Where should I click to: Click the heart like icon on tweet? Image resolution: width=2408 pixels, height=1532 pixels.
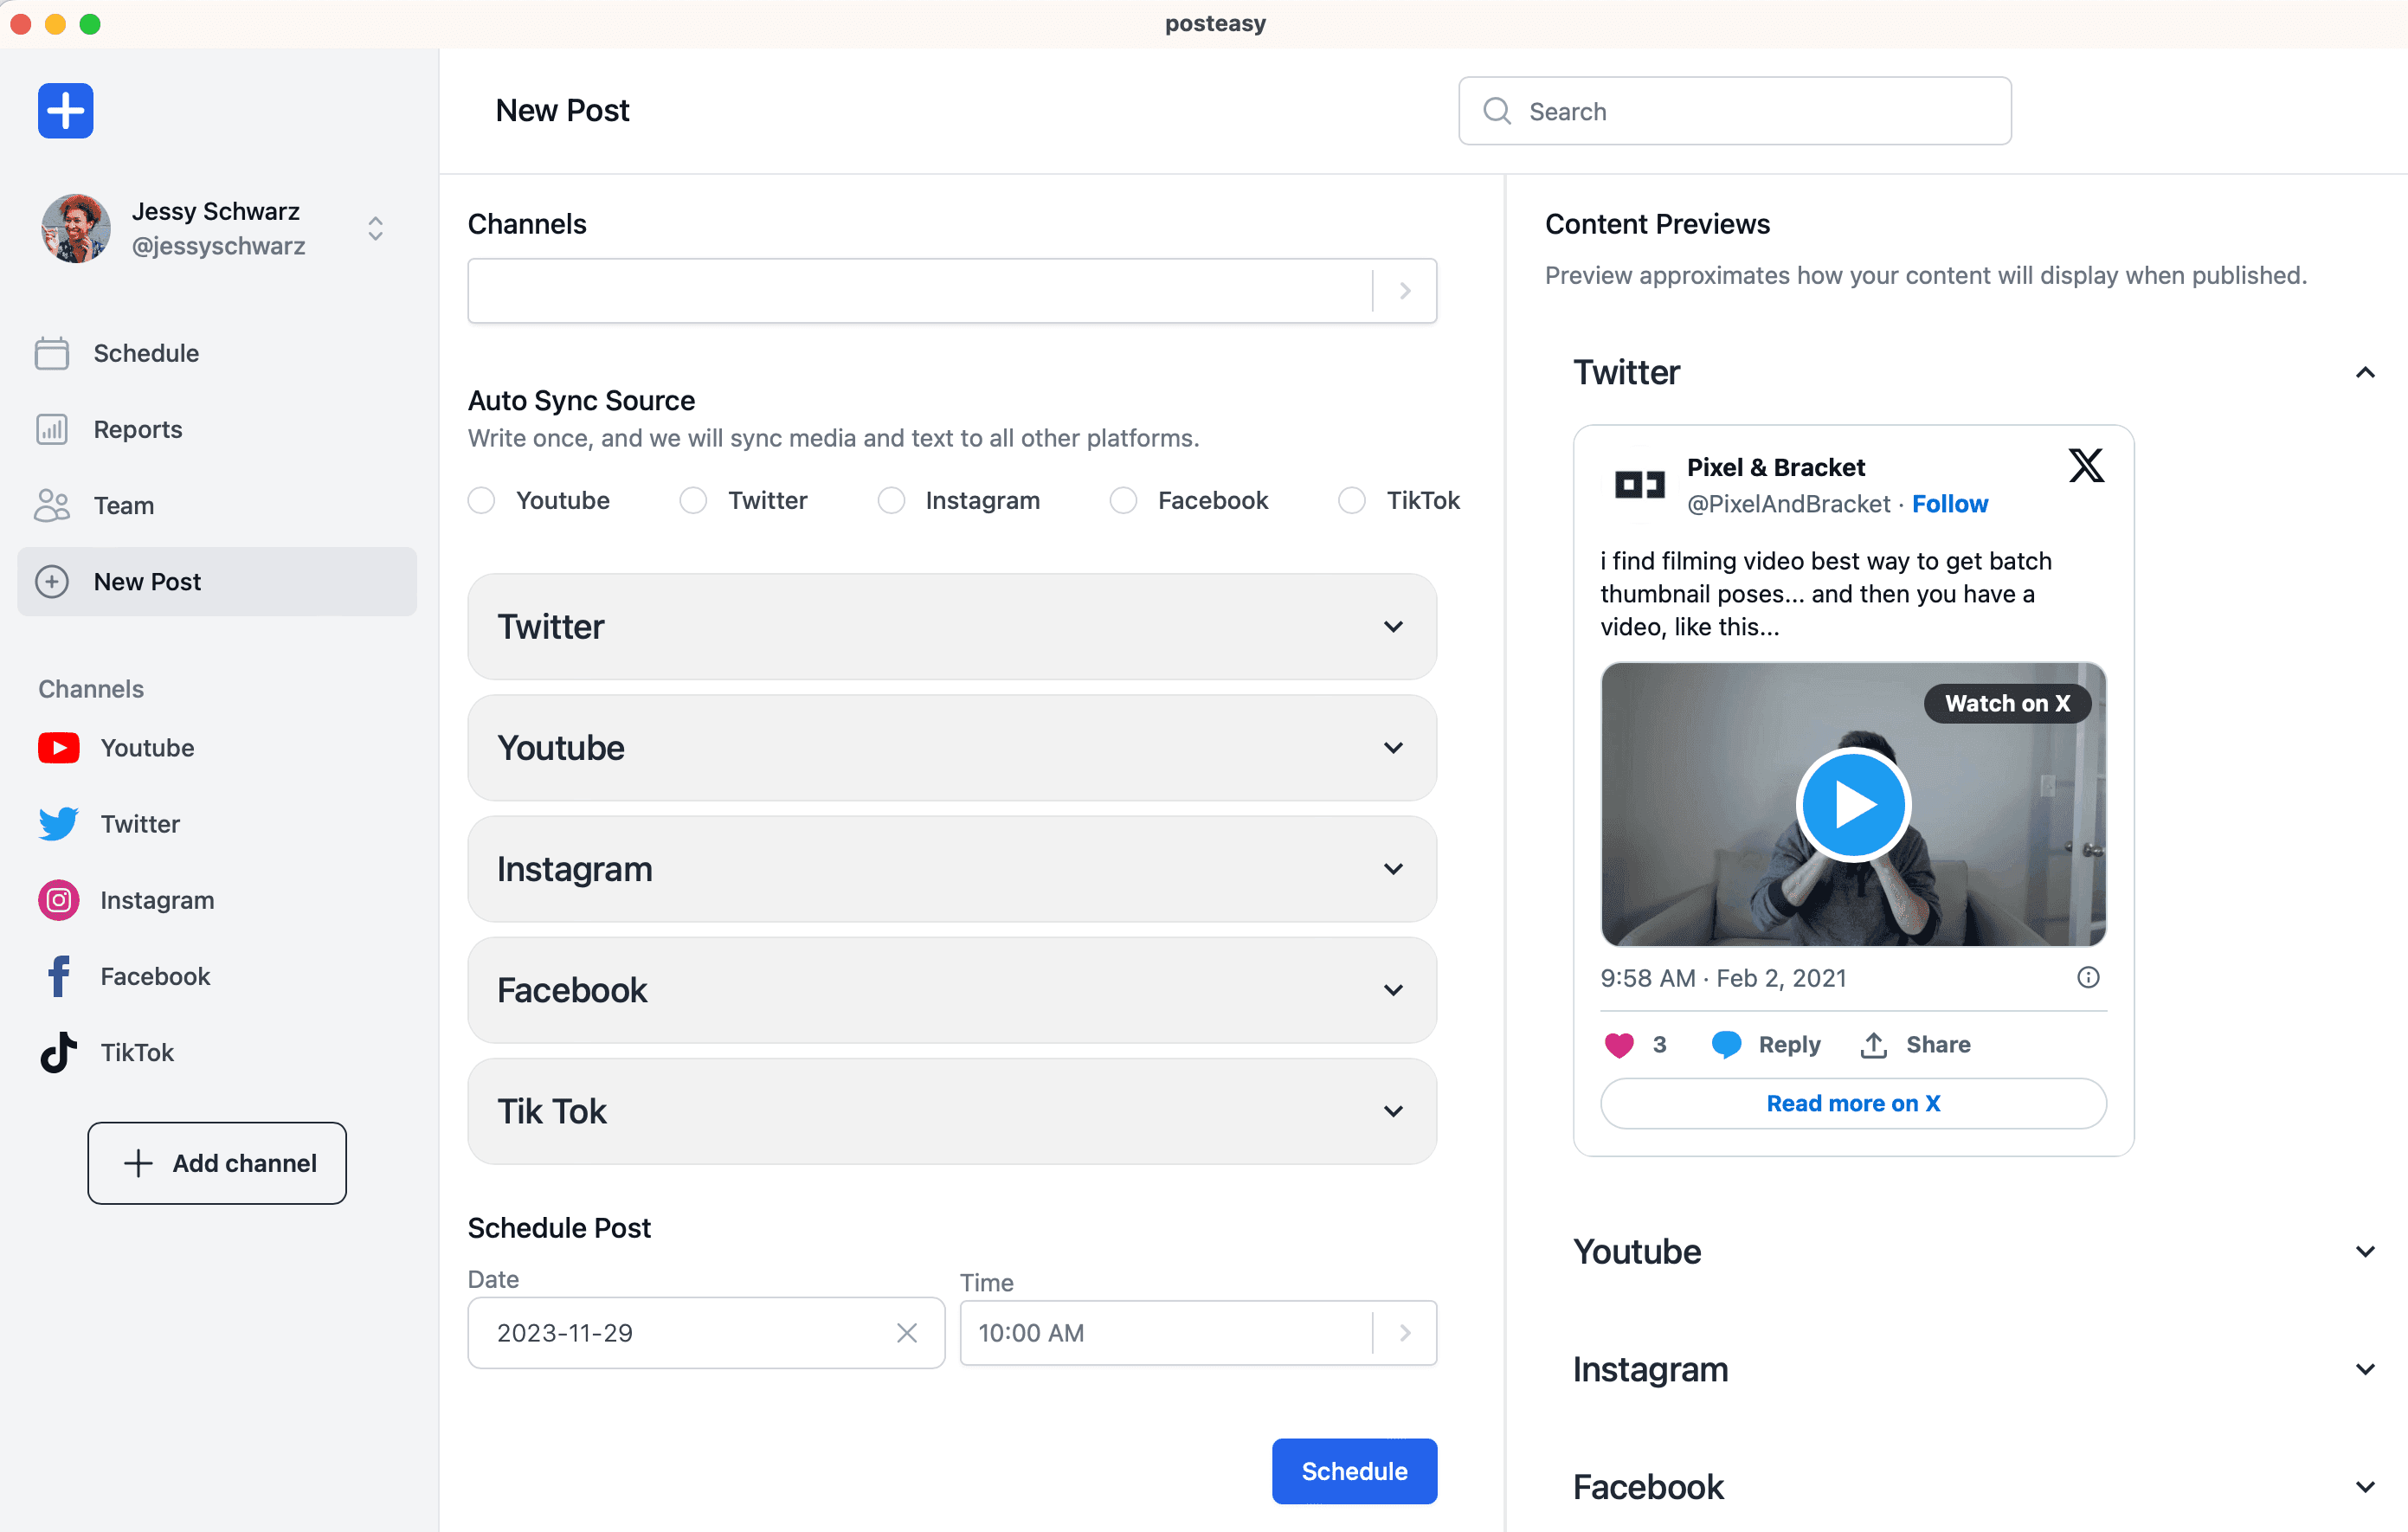coord(1618,1045)
